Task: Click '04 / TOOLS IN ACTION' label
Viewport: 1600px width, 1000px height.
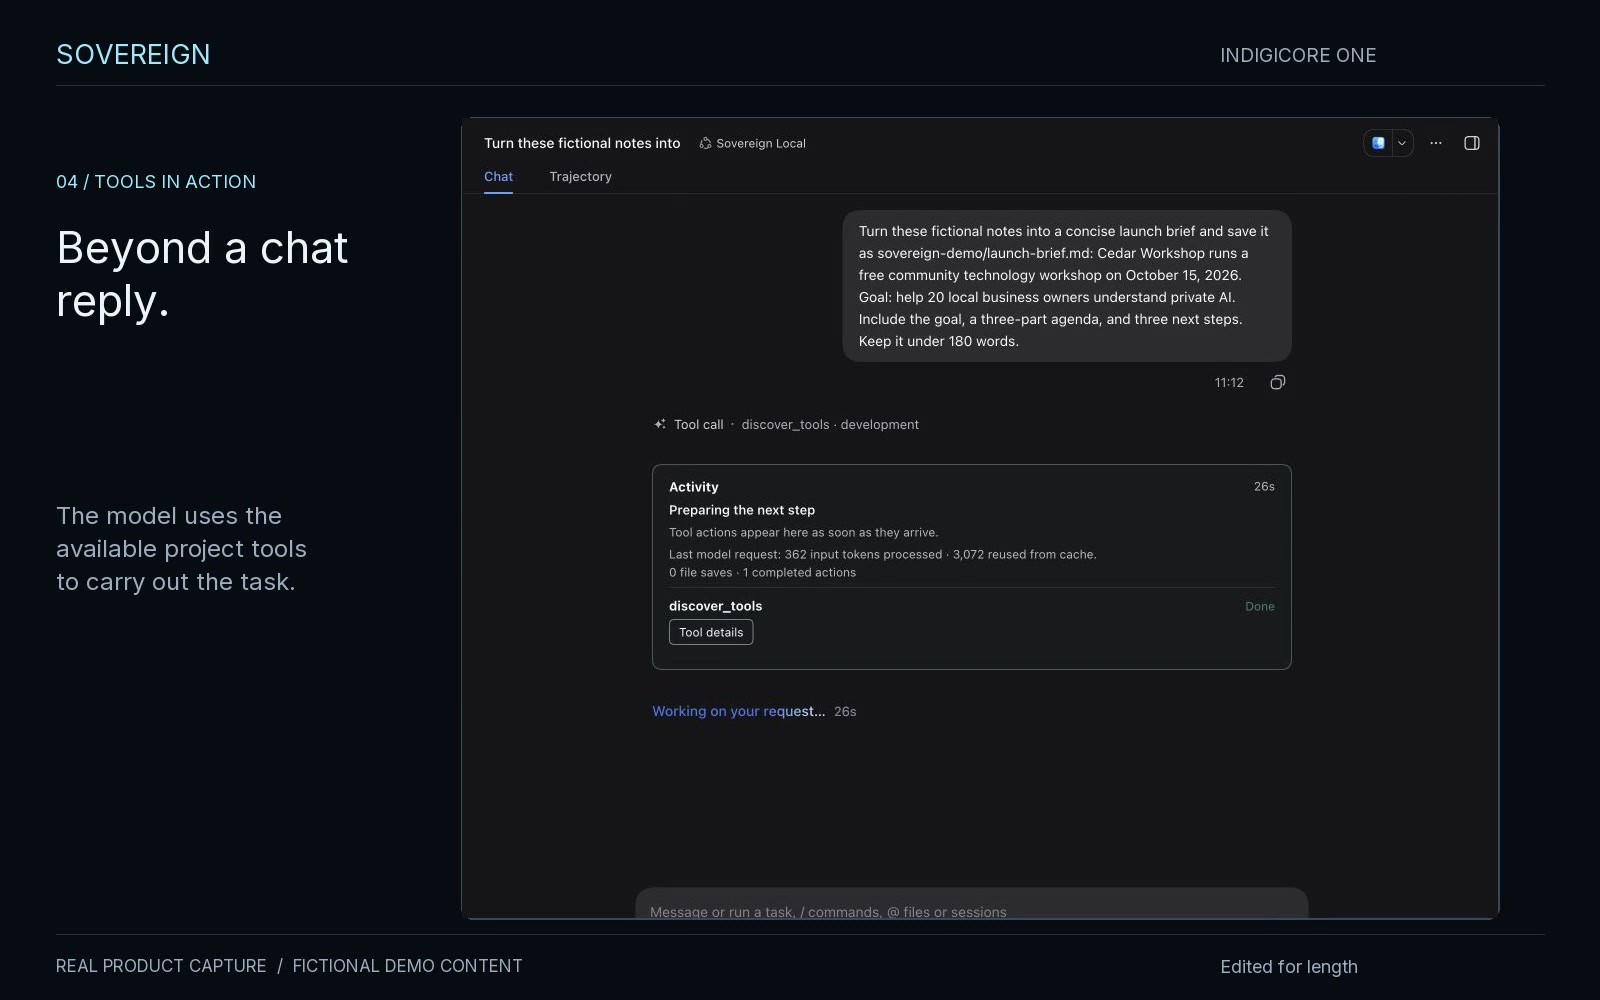Action: (x=156, y=182)
